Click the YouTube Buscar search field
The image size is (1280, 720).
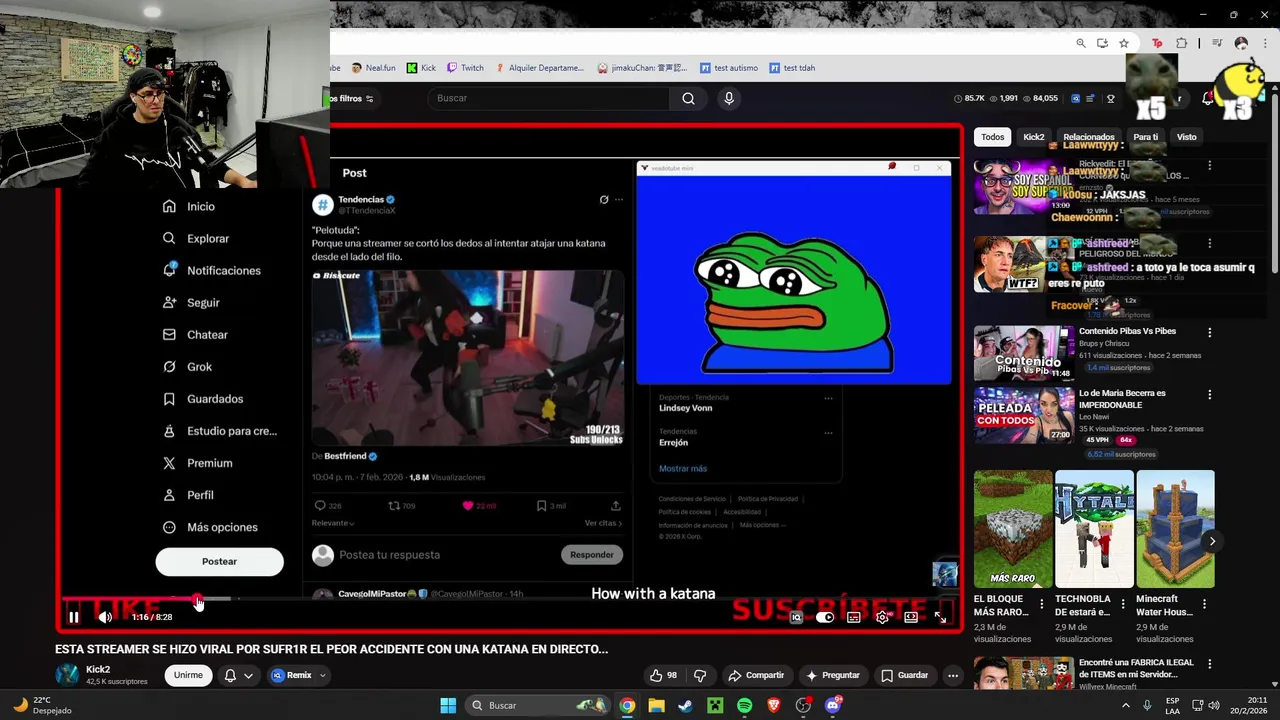click(x=550, y=98)
